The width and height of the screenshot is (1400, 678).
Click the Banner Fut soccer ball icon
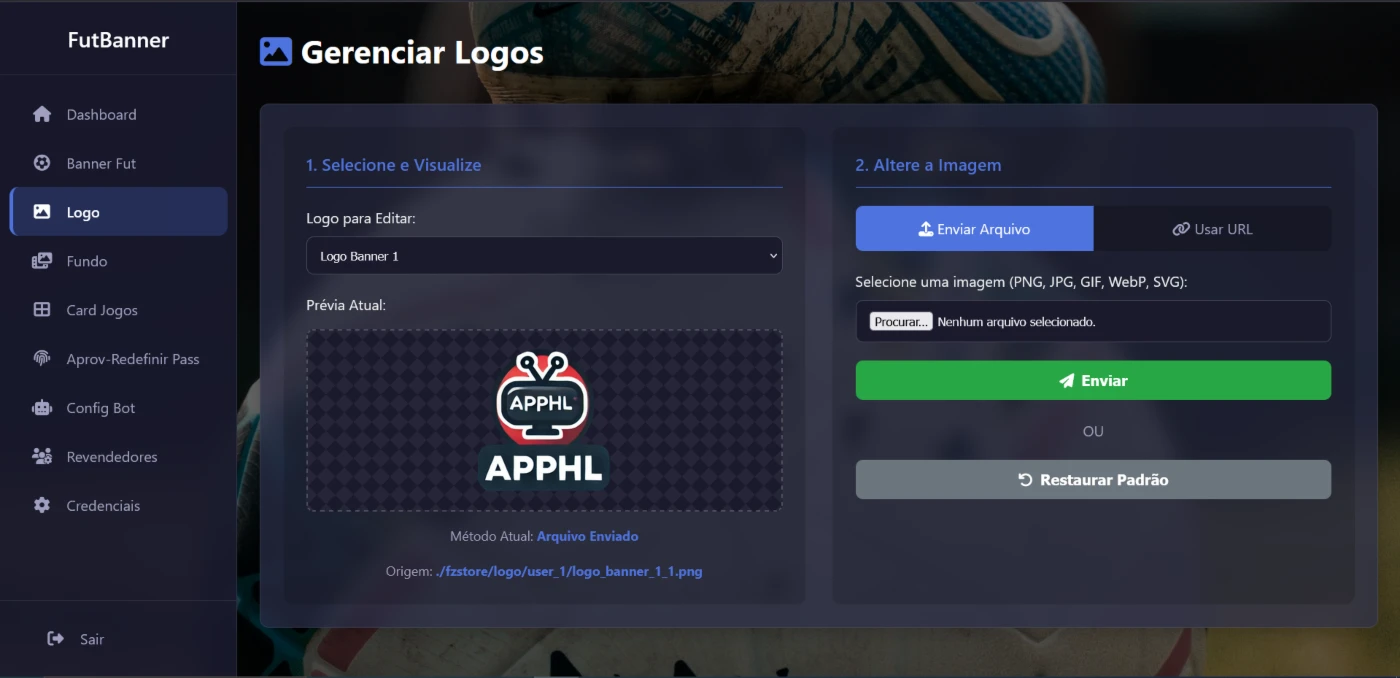[42, 163]
